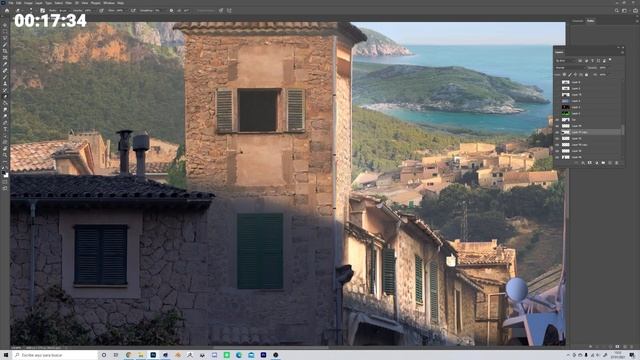Open the Window menu
Image resolution: width=640 pixels, height=360 pixels.
click(109, 3)
